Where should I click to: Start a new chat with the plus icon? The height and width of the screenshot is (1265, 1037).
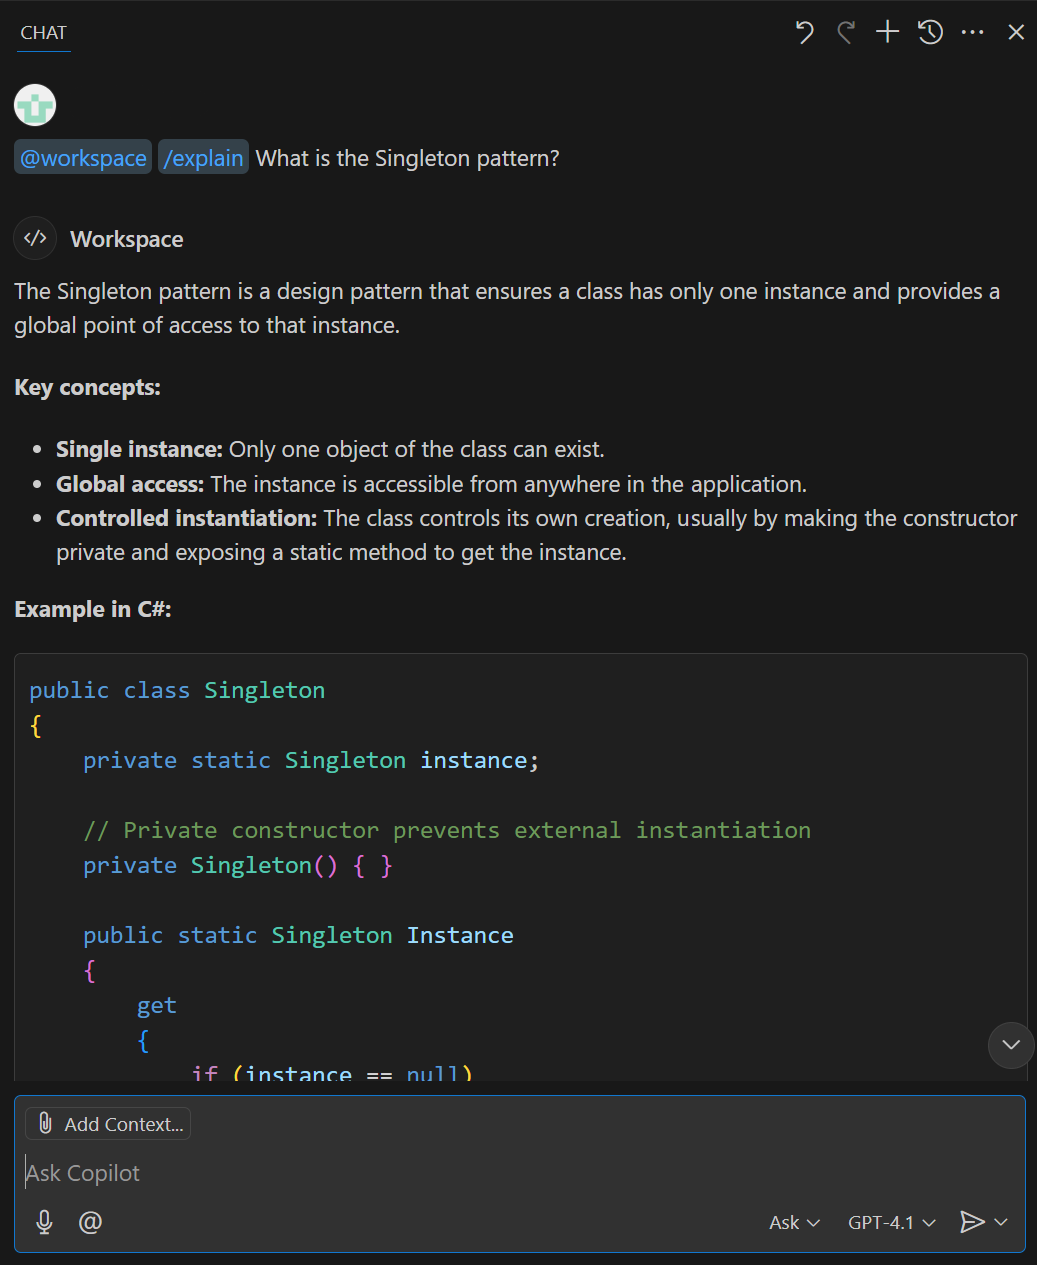point(886,31)
